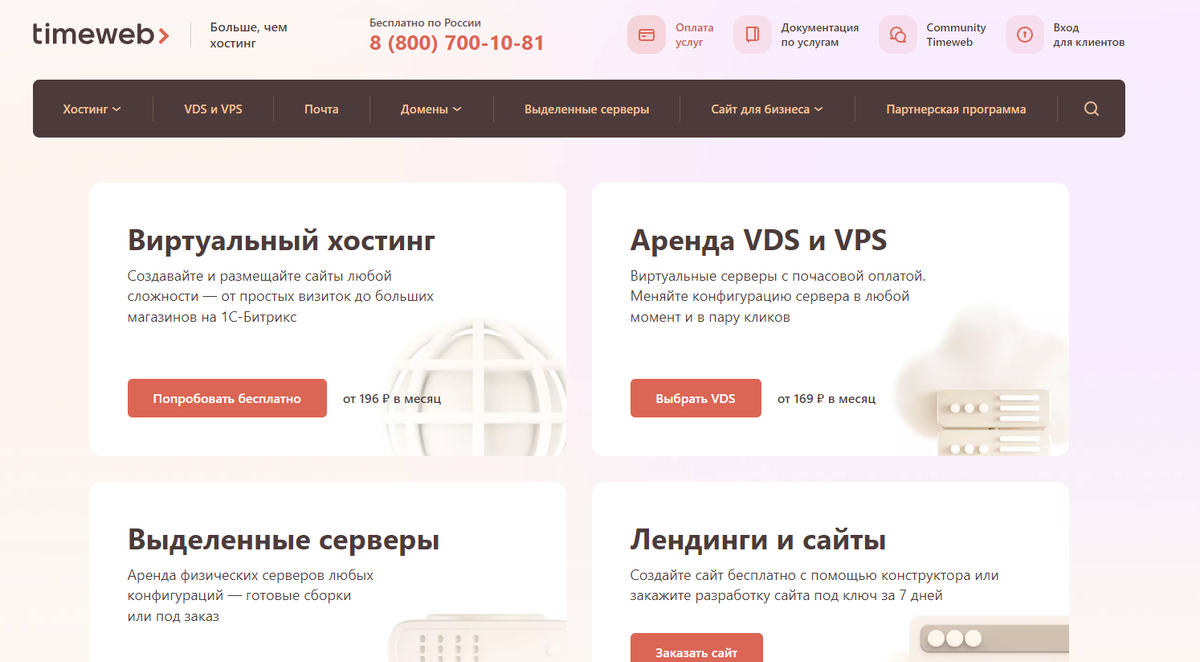1200x662 pixels.
Task: Expand the Сайт для бизнеса dropdown
Action: point(767,109)
